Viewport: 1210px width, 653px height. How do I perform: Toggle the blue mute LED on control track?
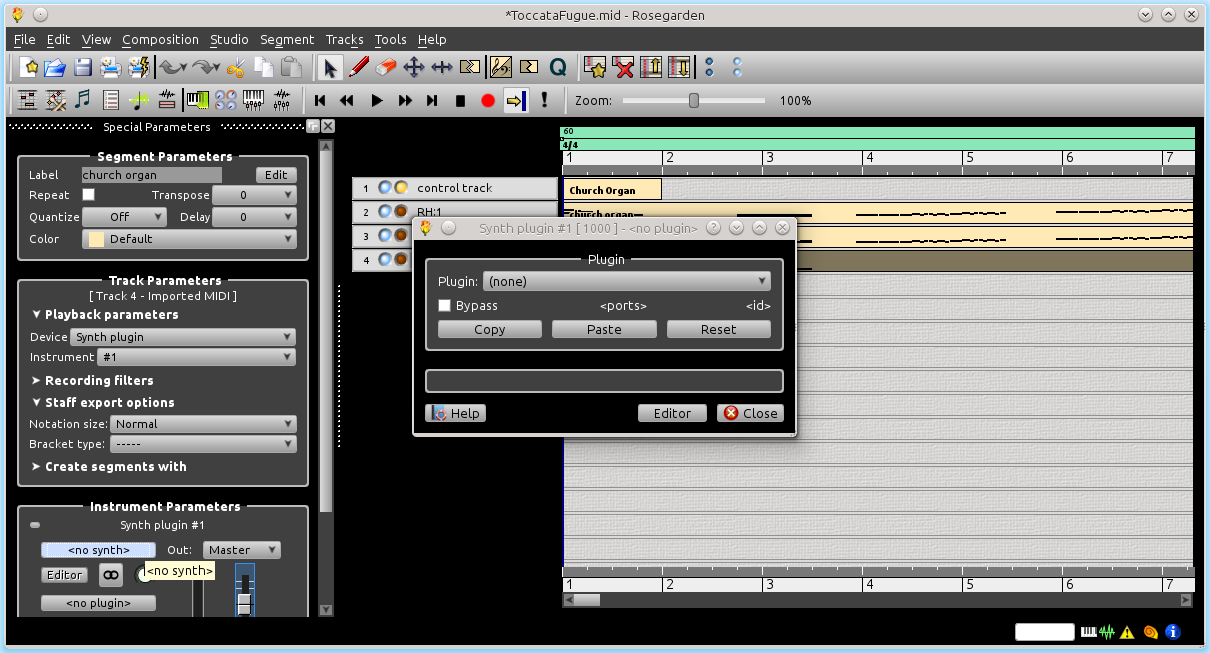pos(385,188)
